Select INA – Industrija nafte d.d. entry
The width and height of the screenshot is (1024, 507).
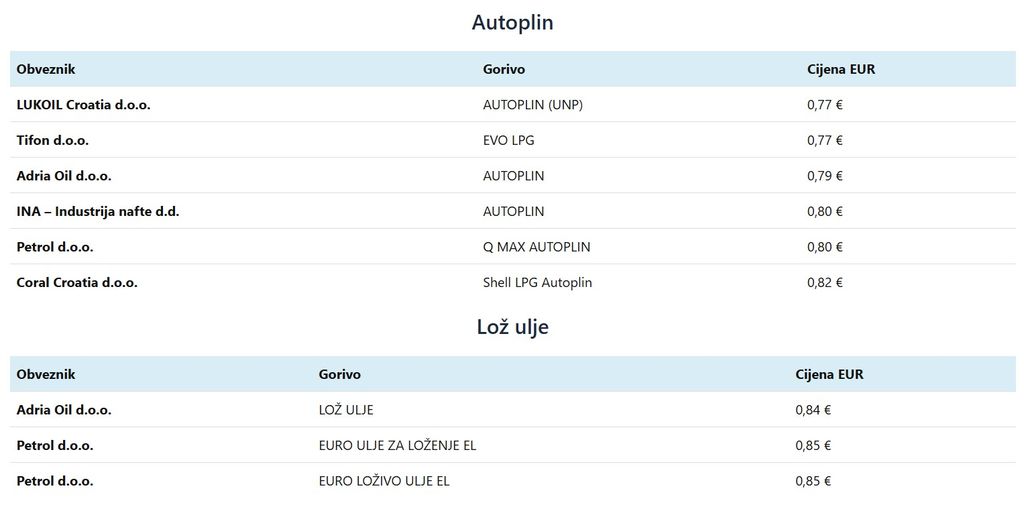[x=98, y=211]
